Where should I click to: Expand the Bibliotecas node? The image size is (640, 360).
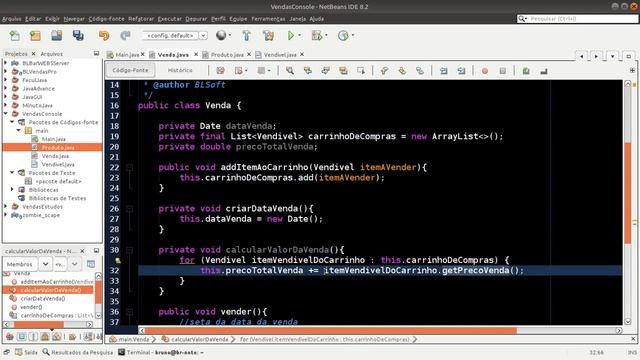[x=12, y=190]
